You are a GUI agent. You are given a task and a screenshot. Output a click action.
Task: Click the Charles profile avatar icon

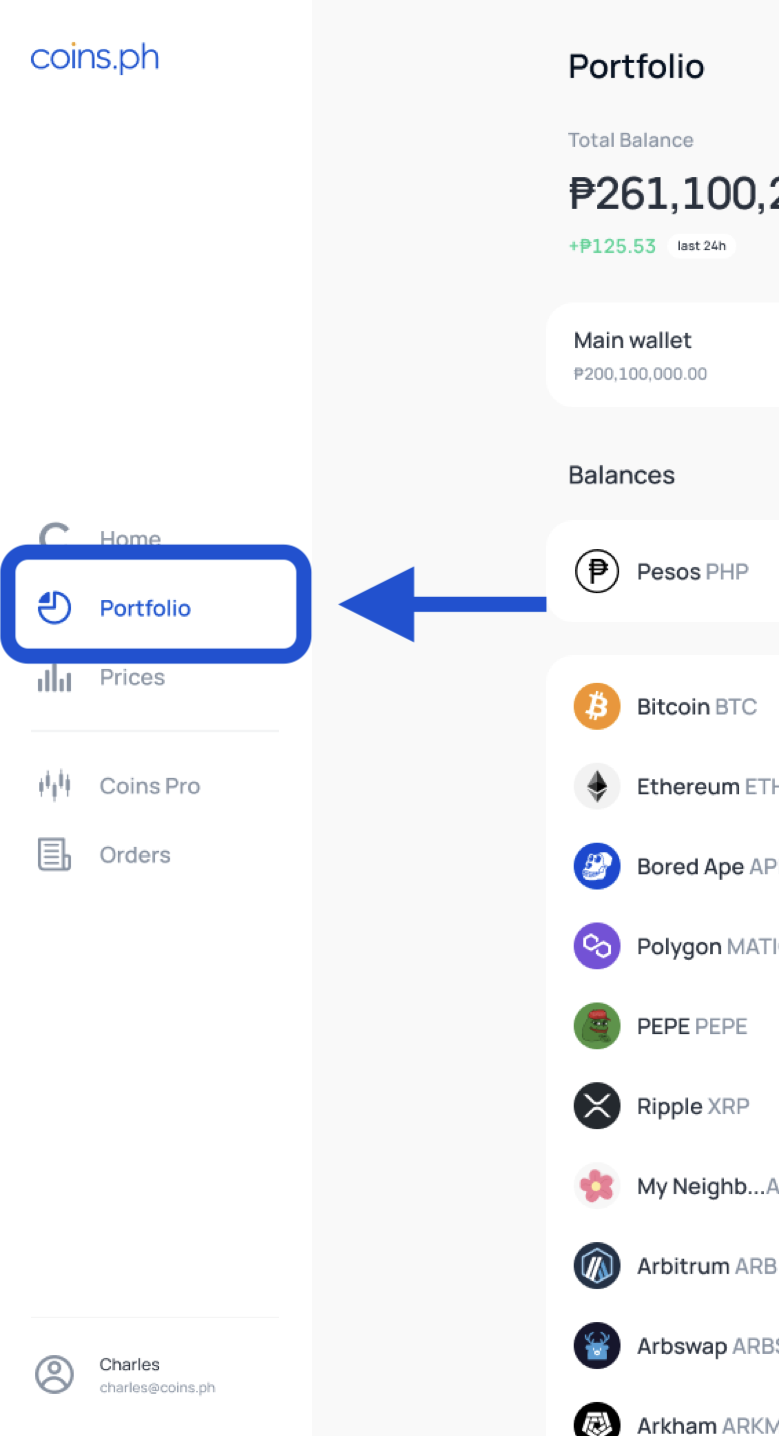point(54,1375)
